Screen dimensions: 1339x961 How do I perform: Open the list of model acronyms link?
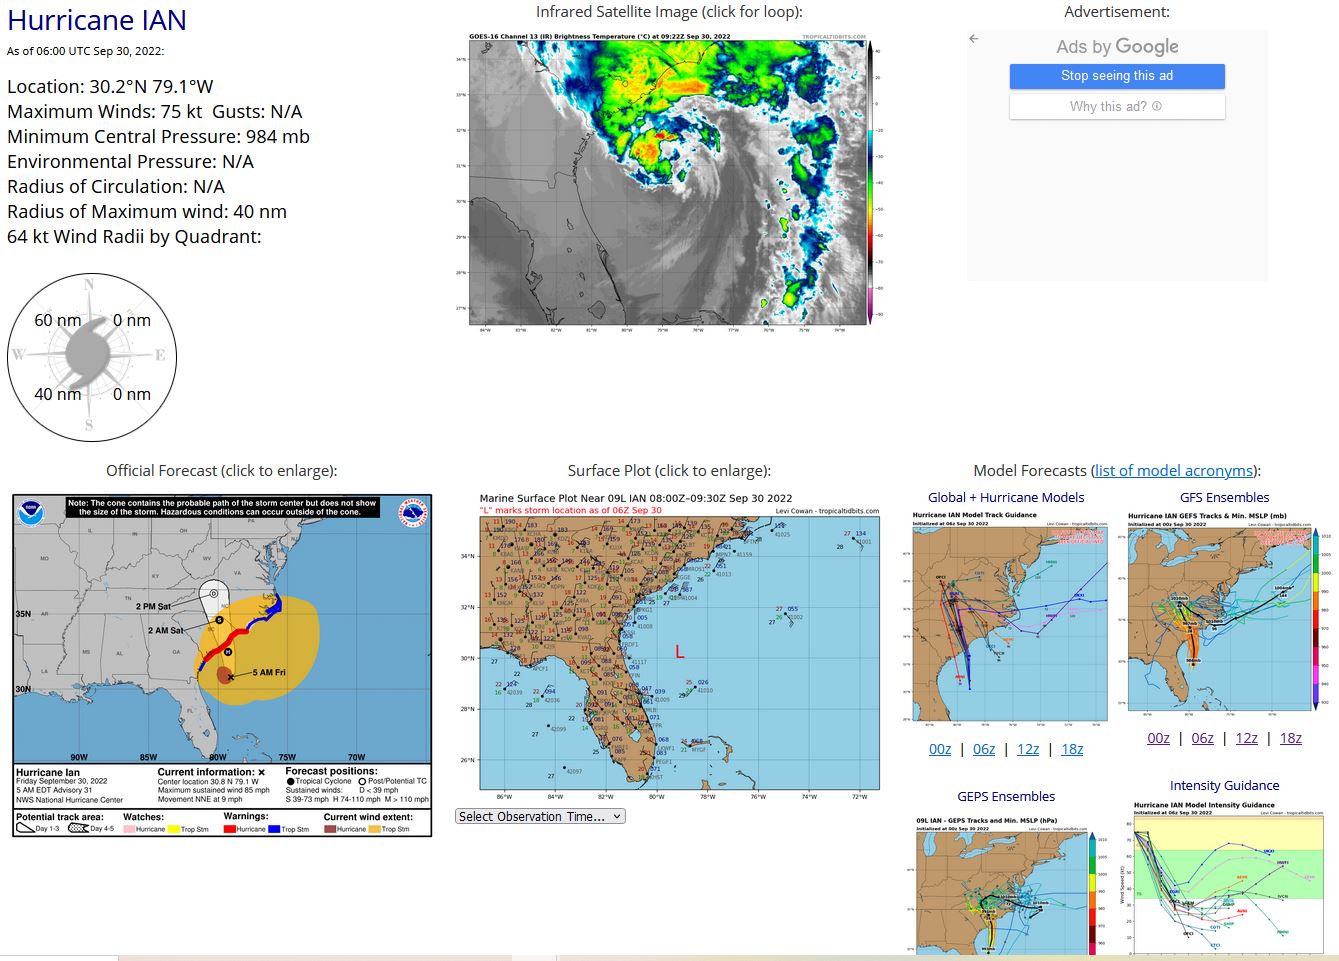1174,470
